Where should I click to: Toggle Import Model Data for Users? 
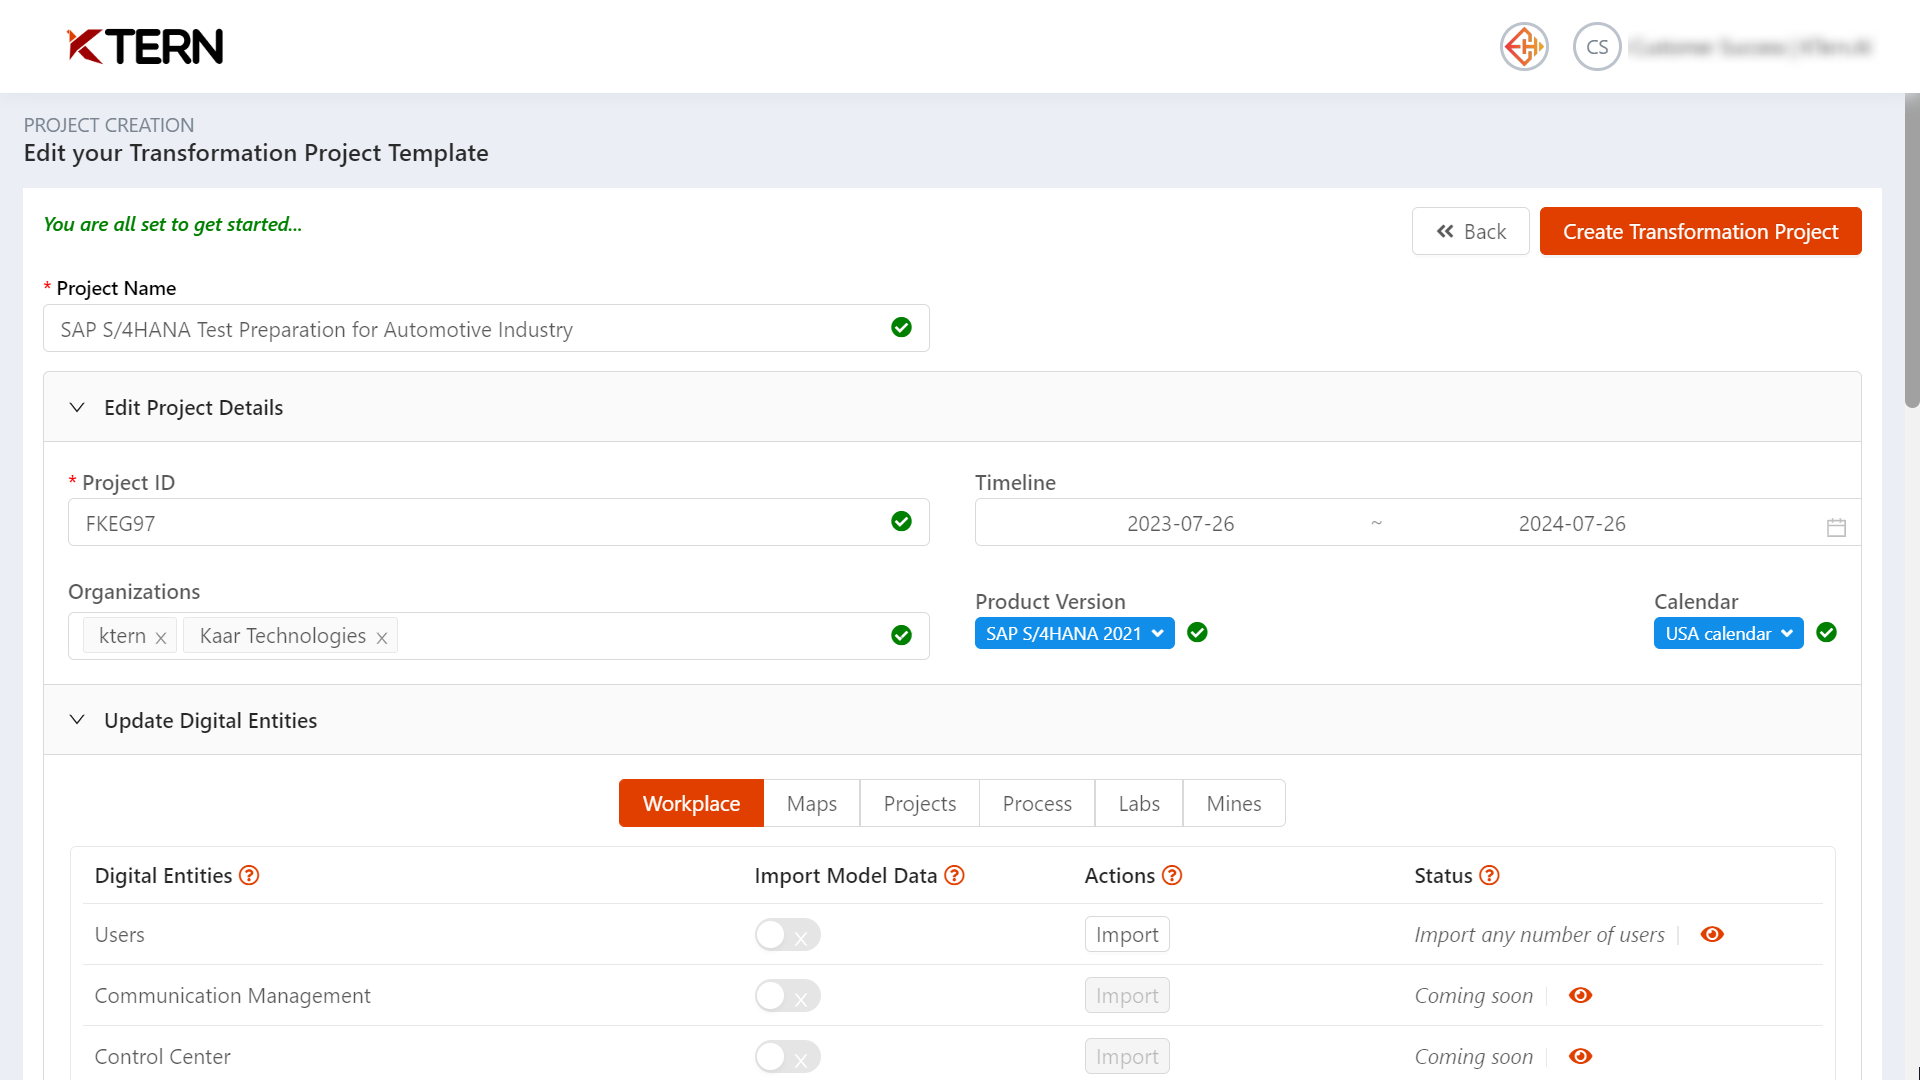pyautogui.click(x=787, y=935)
